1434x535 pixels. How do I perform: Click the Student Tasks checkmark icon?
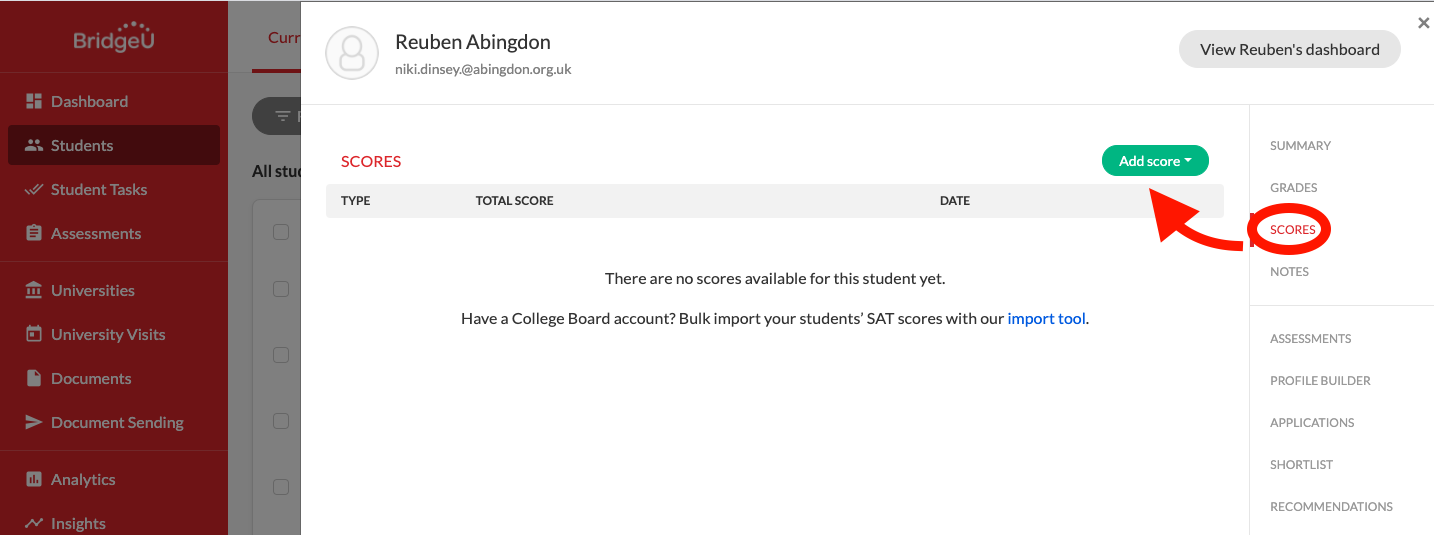34,189
